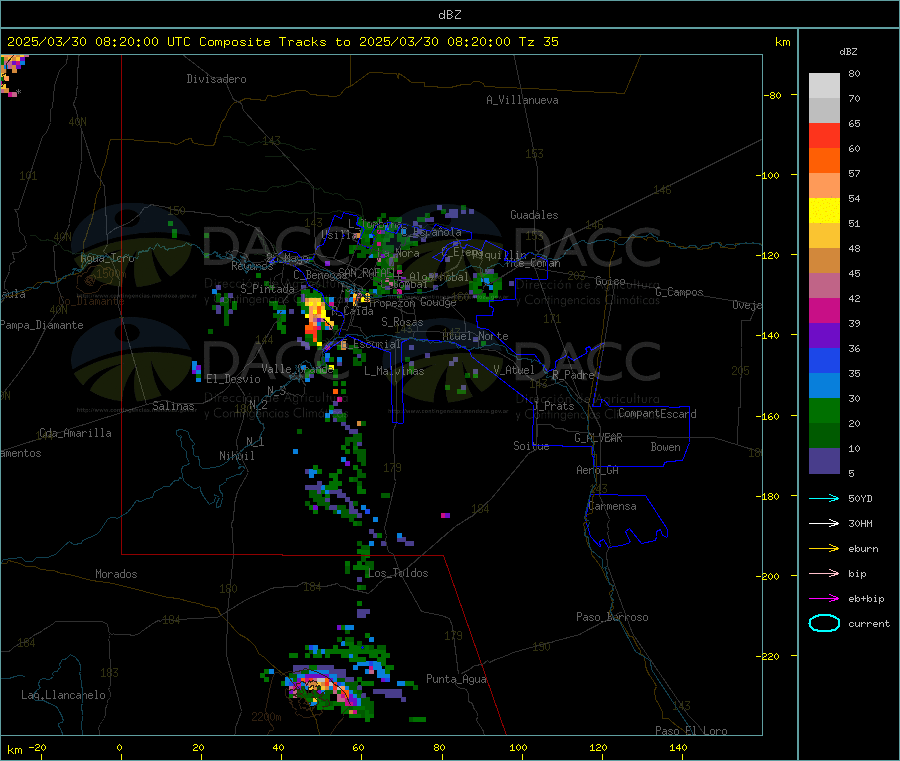This screenshot has height=761, width=900.
Task: Click the Los_Toldos map label
Action: click(x=398, y=573)
